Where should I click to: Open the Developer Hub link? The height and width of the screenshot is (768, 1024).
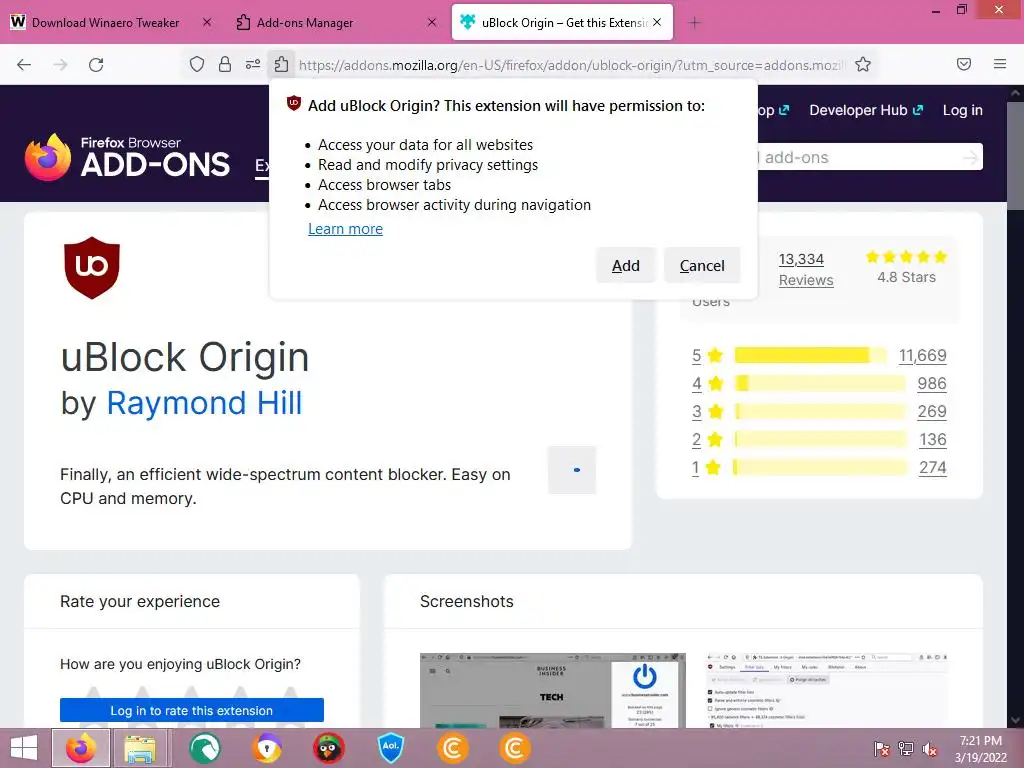866,110
